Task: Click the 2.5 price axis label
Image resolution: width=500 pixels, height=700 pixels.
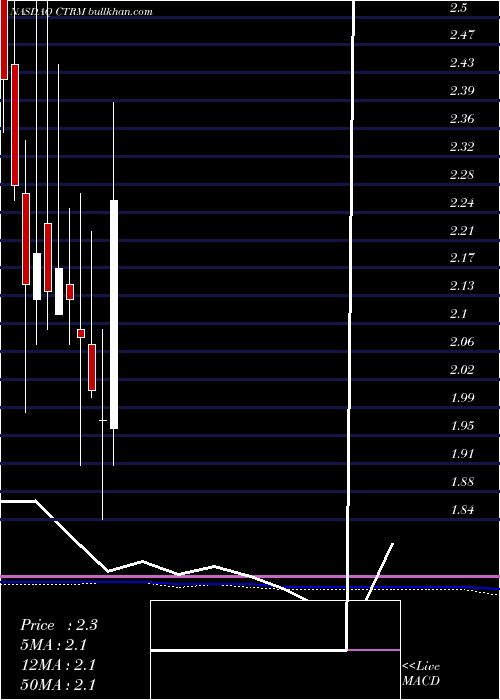Action: pyautogui.click(x=459, y=8)
